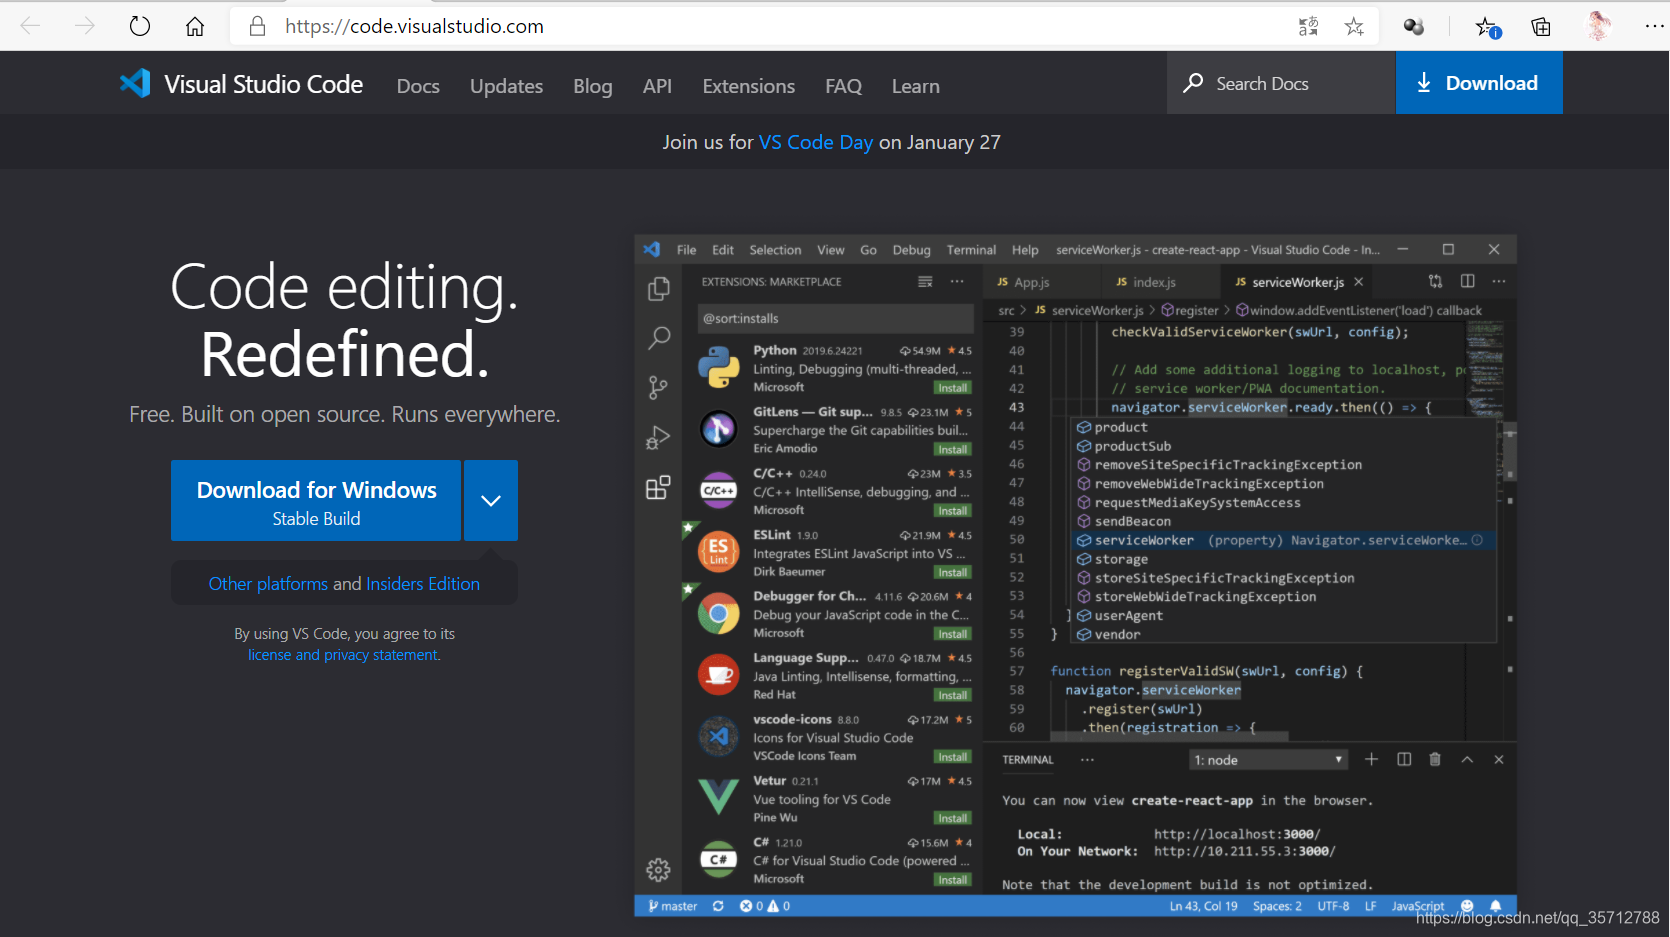Open the Updates navigation item
The height and width of the screenshot is (937, 1670).
[x=506, y=86]
